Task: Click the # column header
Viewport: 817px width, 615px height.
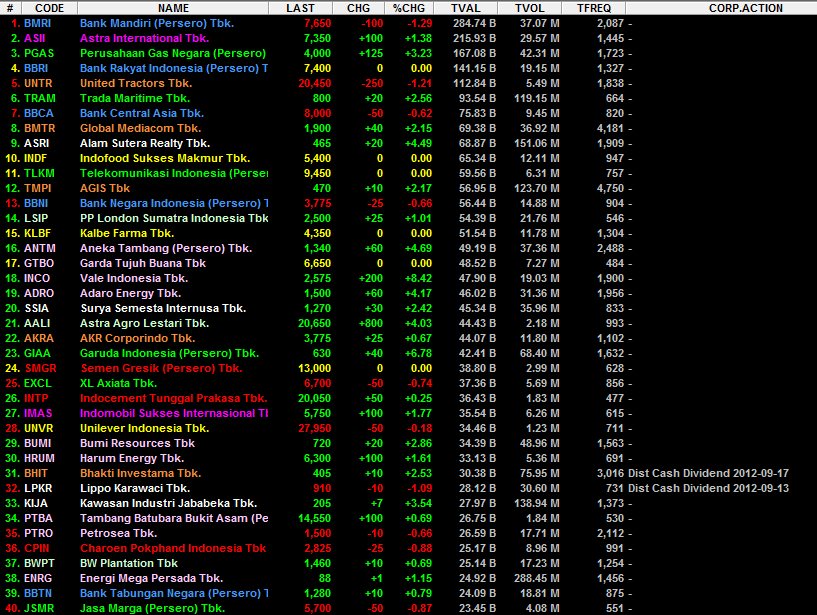Action: tap(10, 8)
